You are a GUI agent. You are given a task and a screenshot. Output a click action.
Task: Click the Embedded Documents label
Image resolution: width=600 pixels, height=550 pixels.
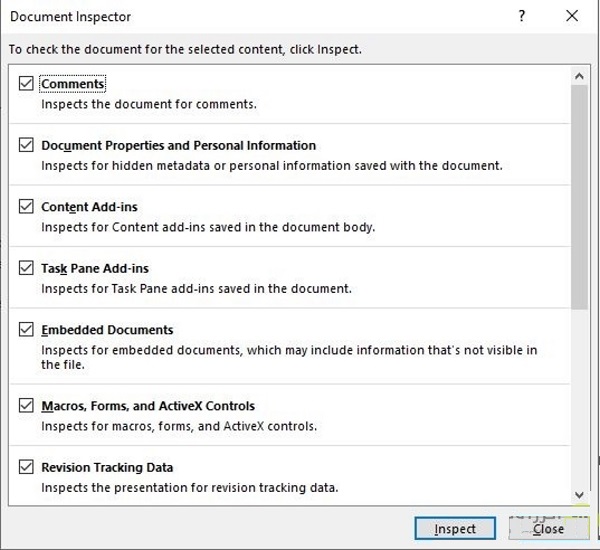click(107, 330)
